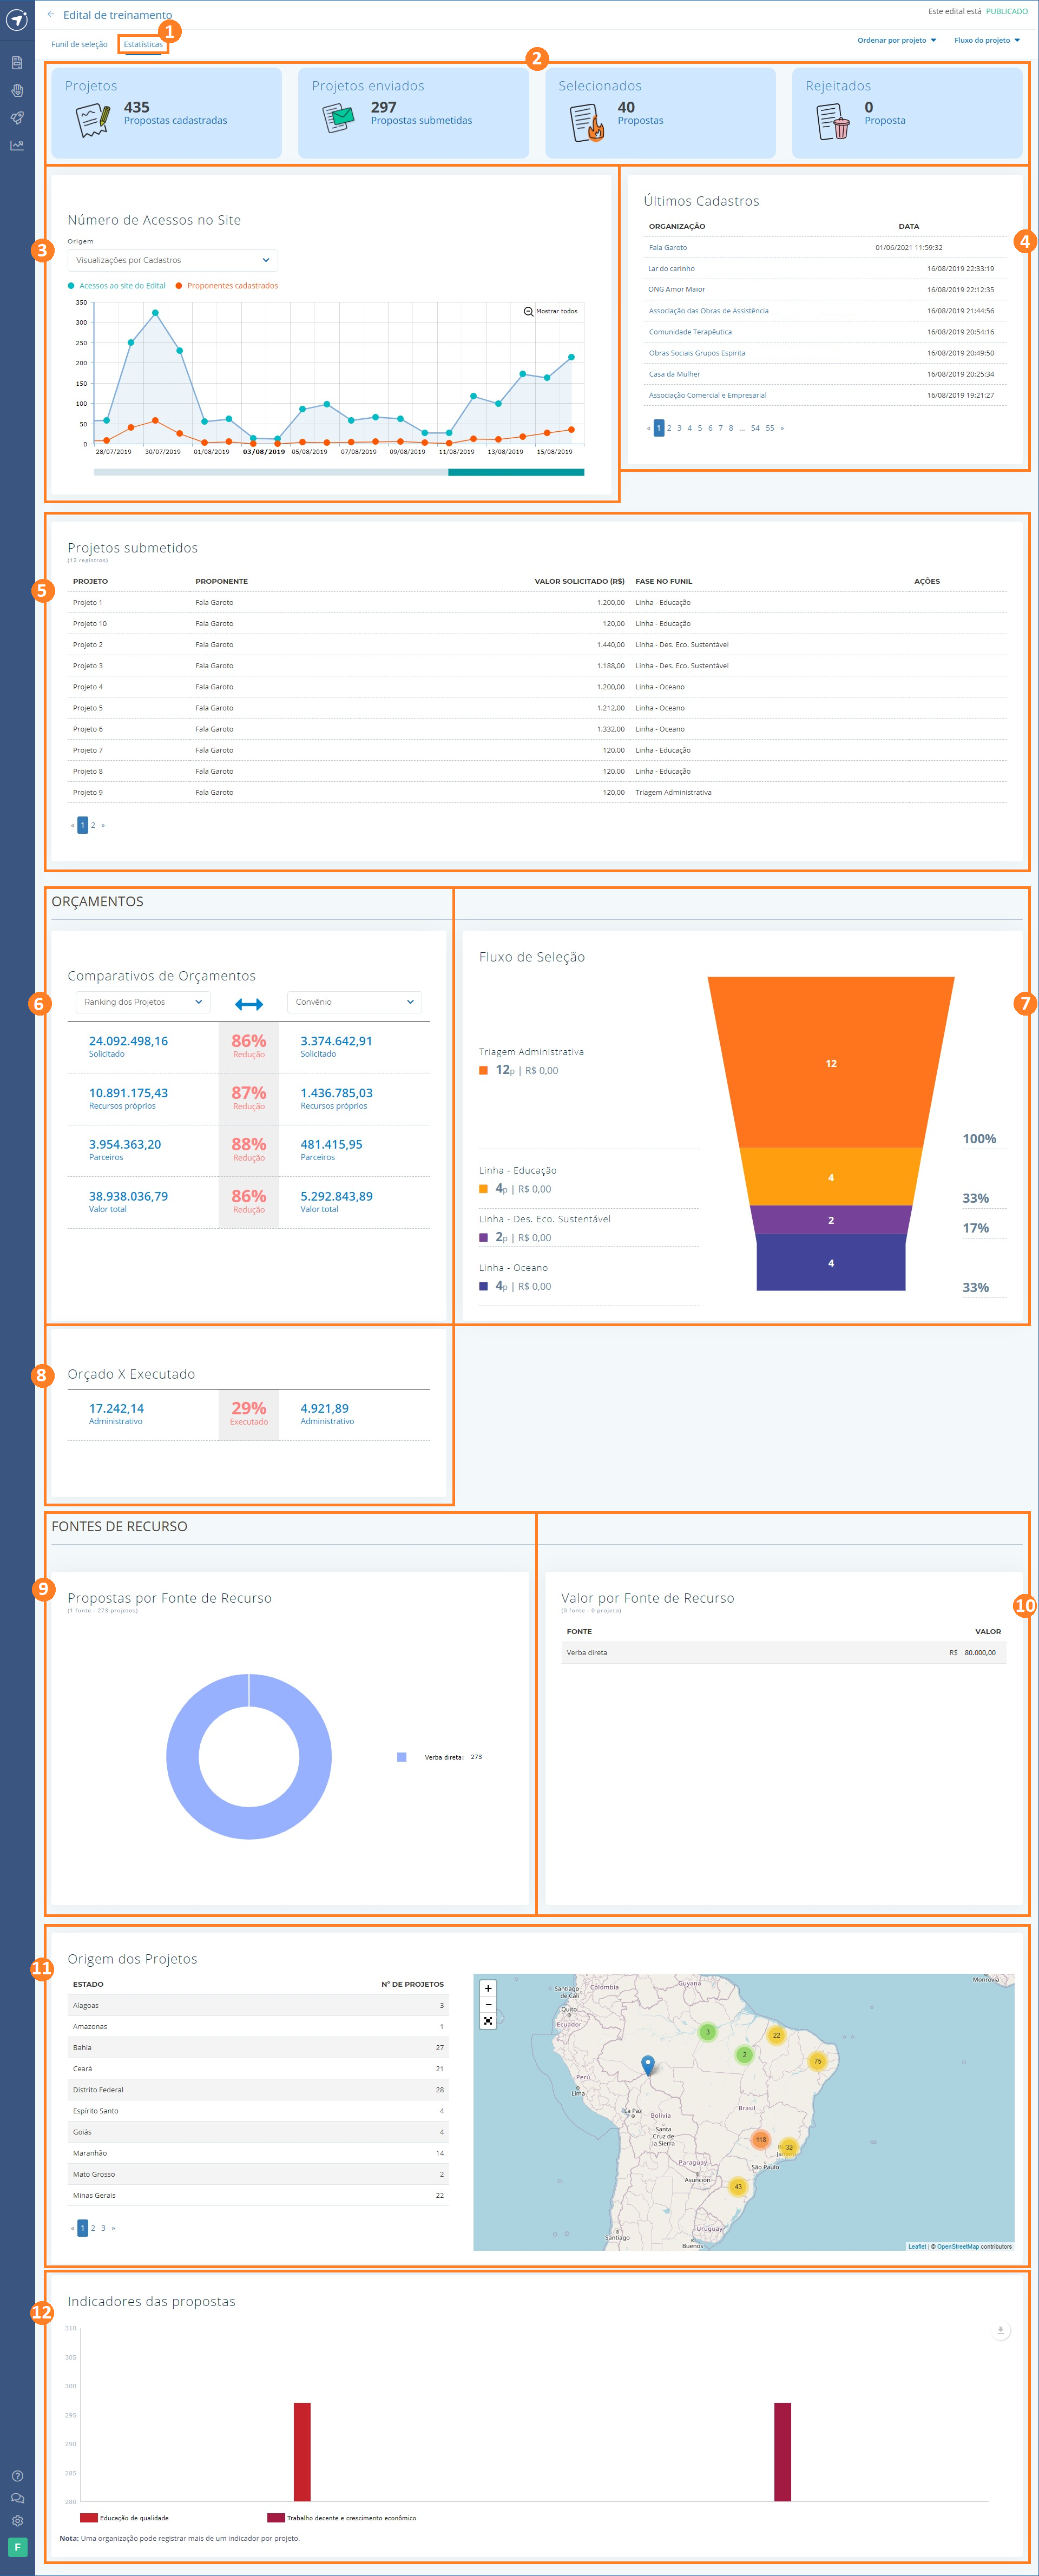Open the hand-with-heart sidebar icon
Screen dimensions: 1039x2576
tap(17, 90)
